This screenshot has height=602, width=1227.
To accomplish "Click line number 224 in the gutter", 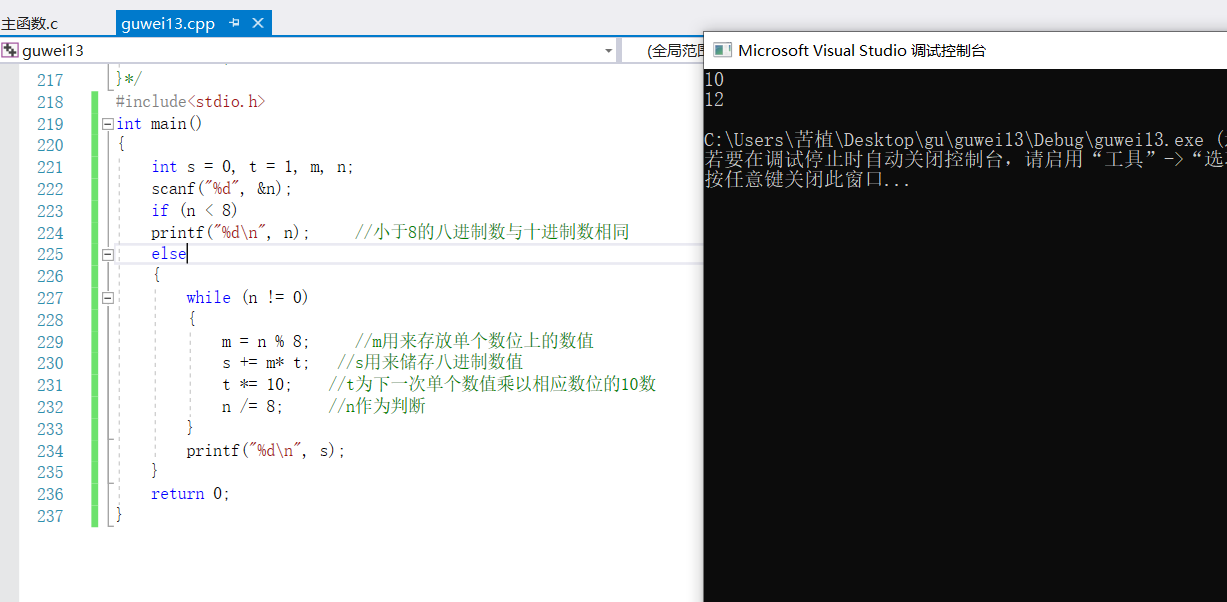I will pos(49,232).
